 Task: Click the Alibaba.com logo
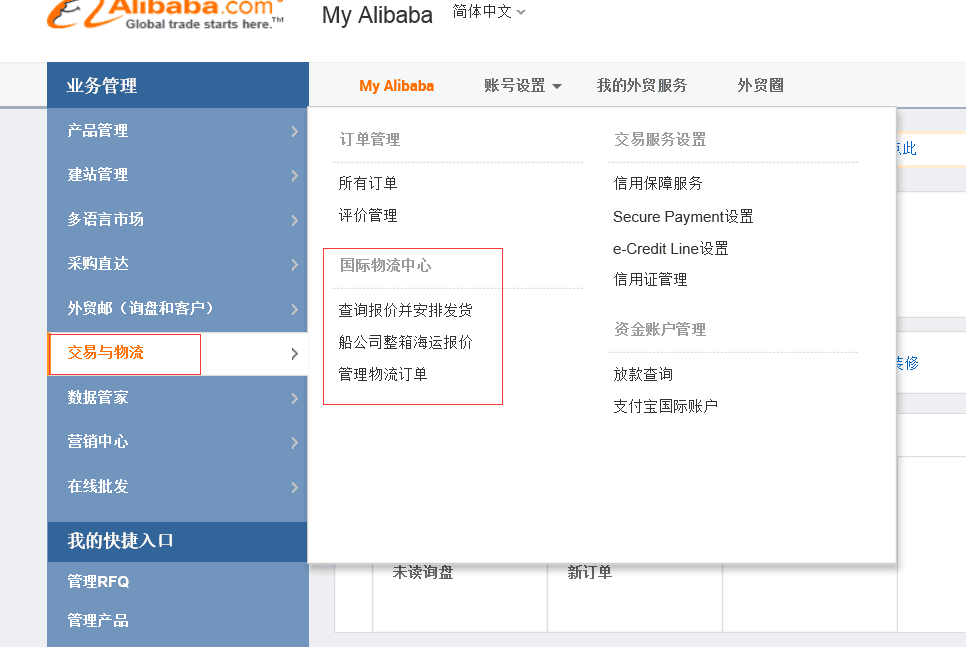click(x=165, y=14)
